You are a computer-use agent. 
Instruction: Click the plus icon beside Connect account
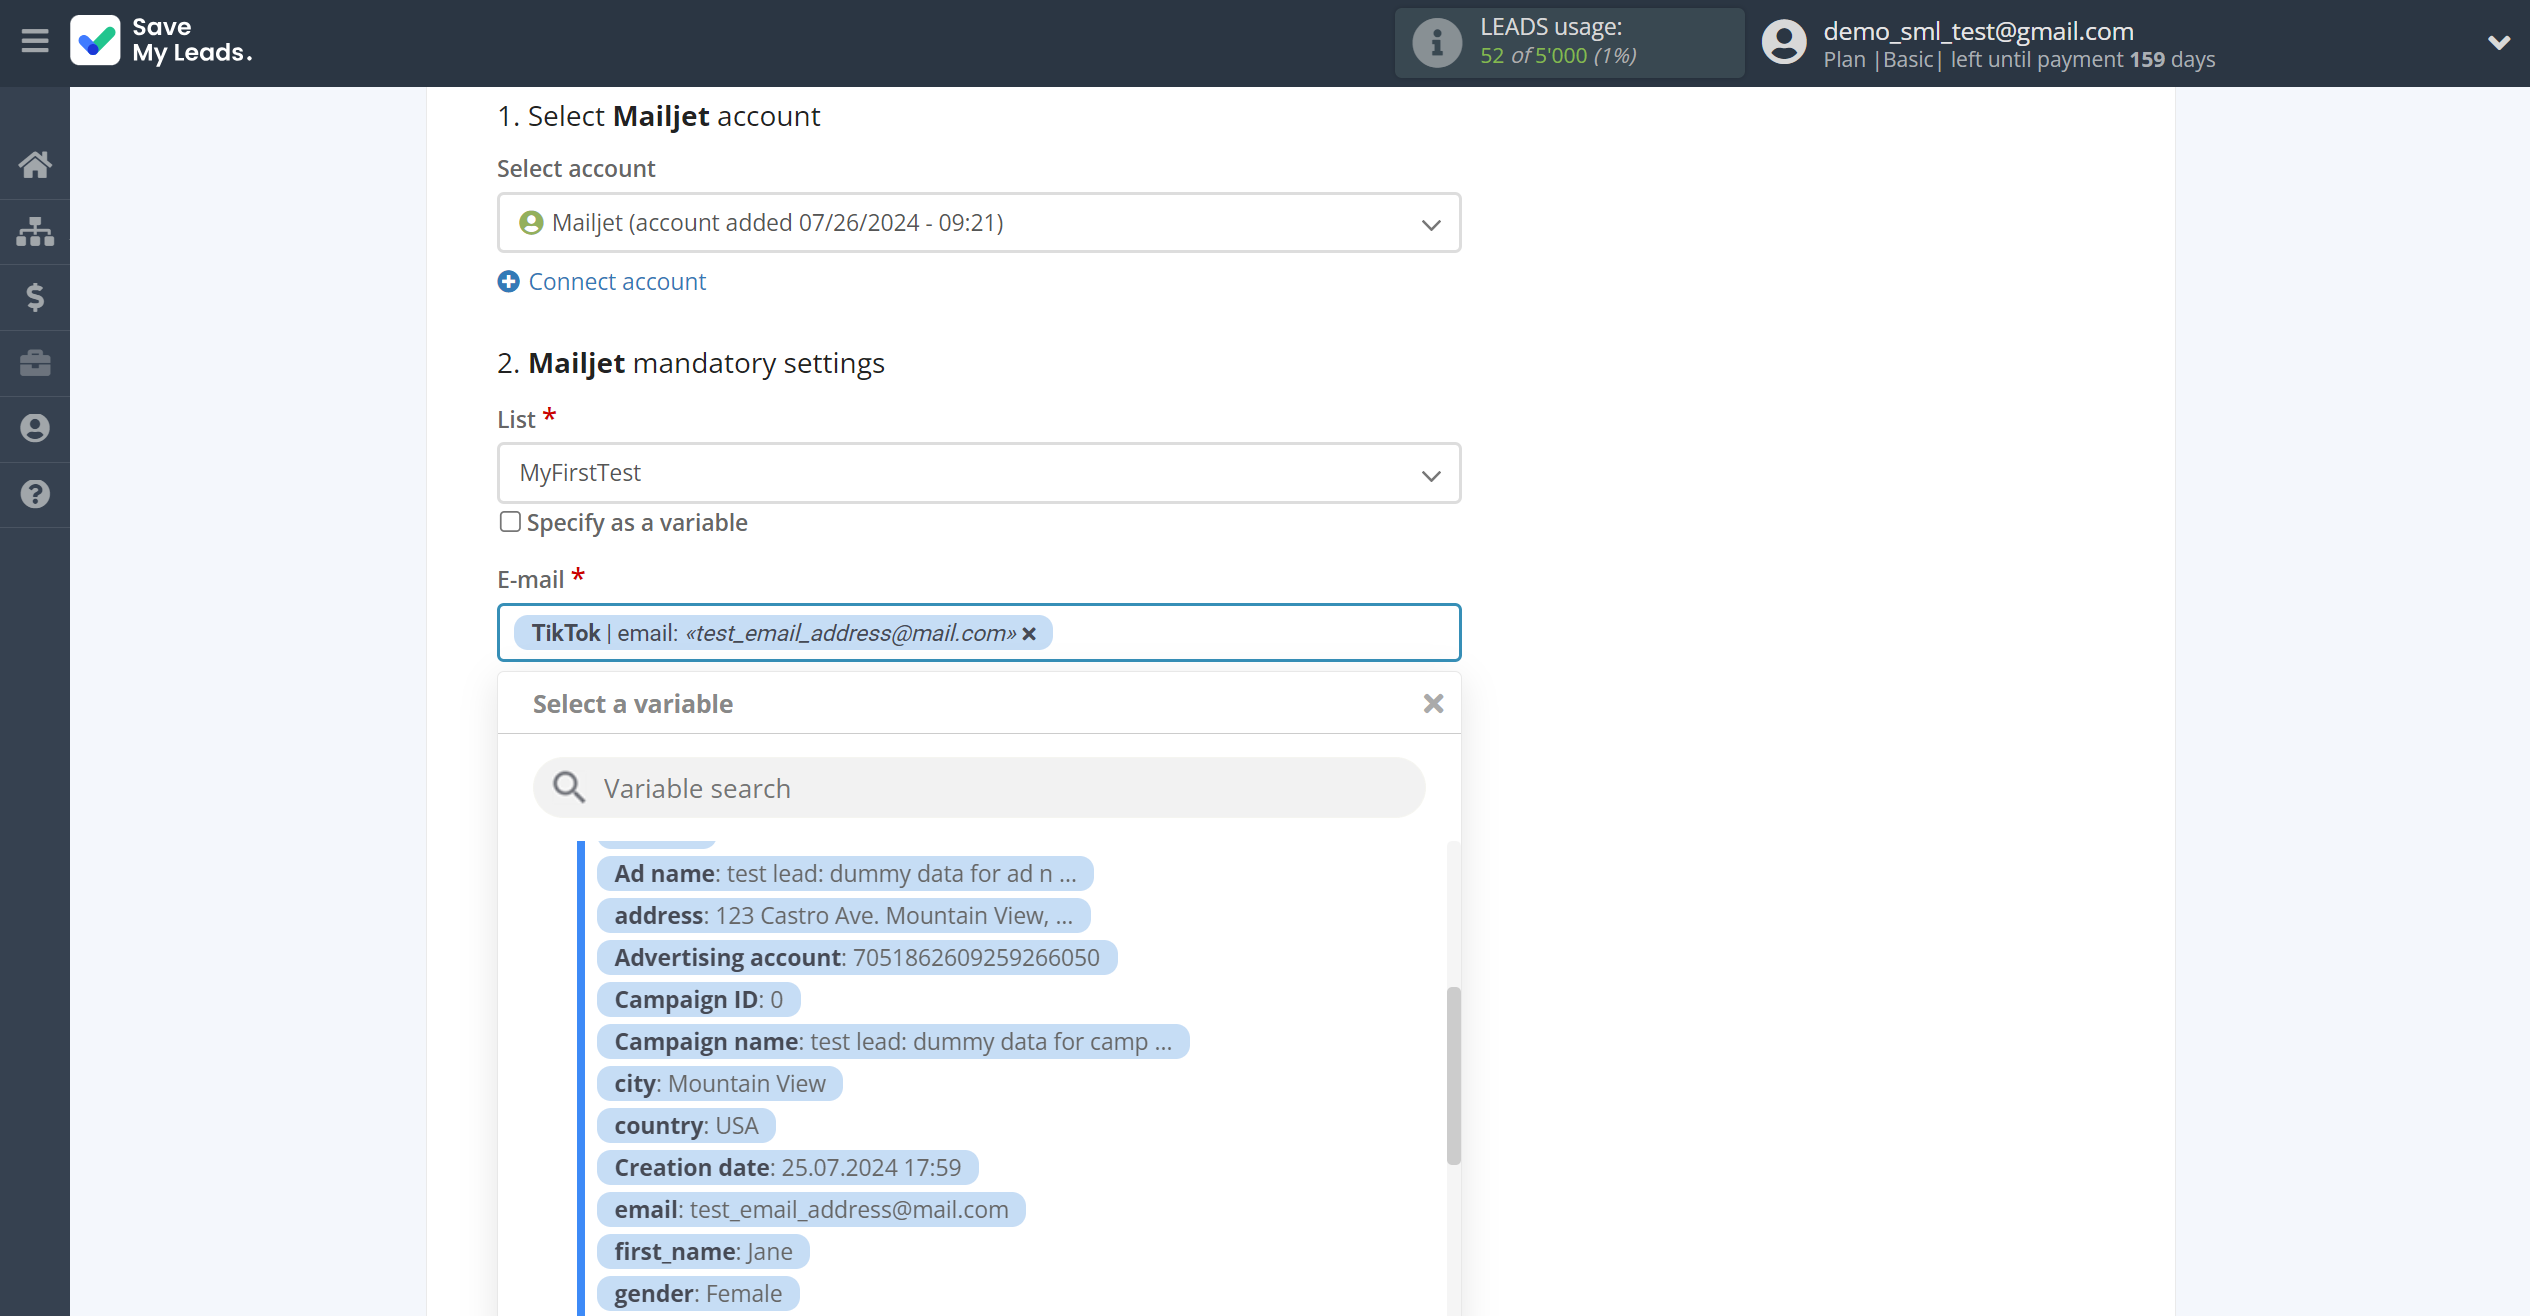508,282
